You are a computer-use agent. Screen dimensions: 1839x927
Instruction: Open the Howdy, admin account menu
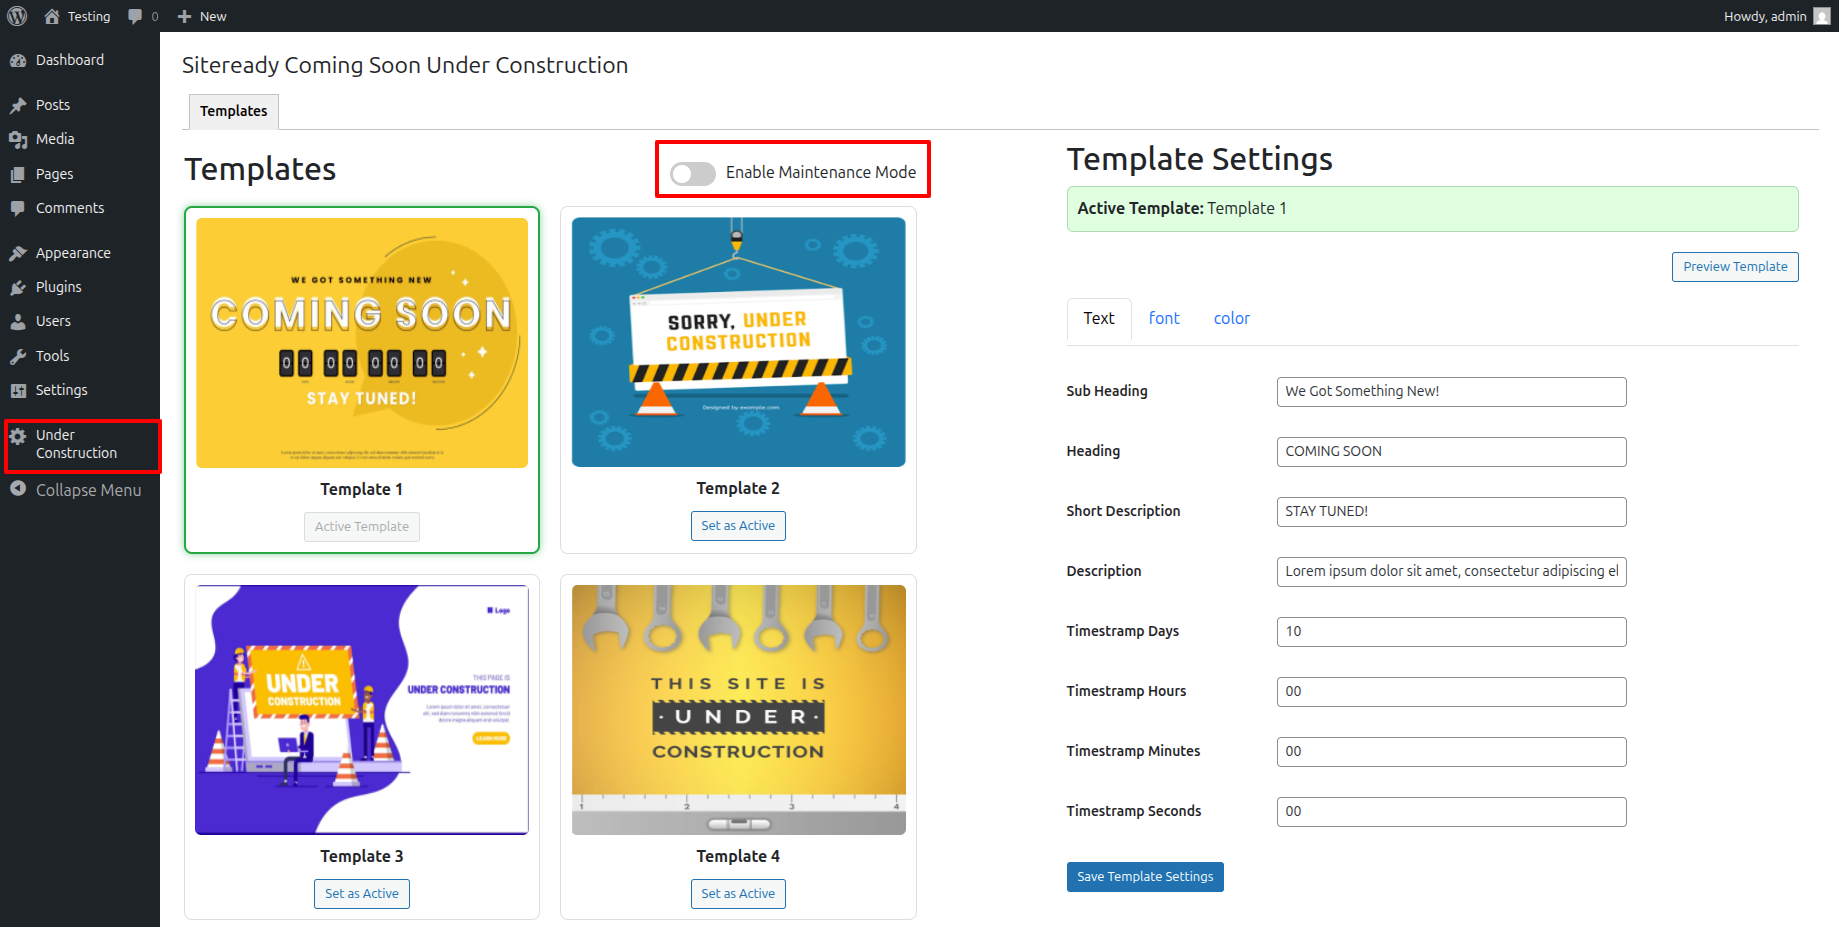tap(1775, 16)
